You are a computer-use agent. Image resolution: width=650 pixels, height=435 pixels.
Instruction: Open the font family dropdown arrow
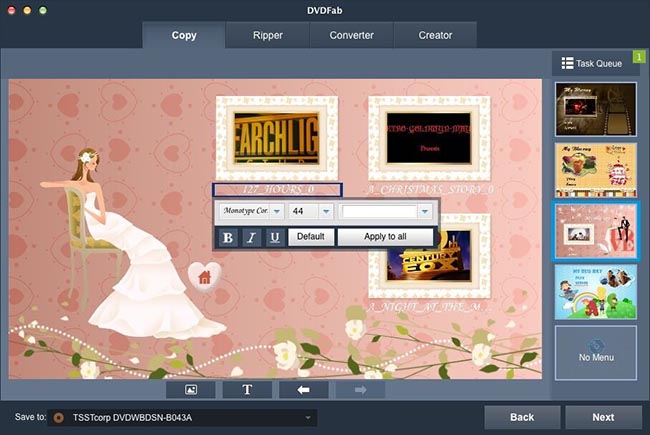pyautogui.click(x=277, y=211)
